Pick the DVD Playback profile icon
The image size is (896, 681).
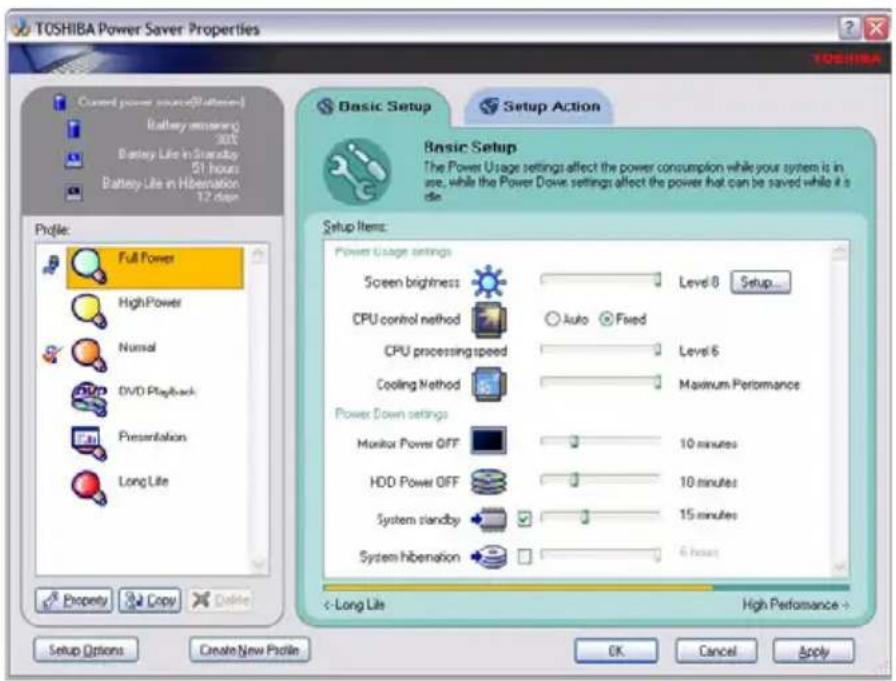point(89,399)
